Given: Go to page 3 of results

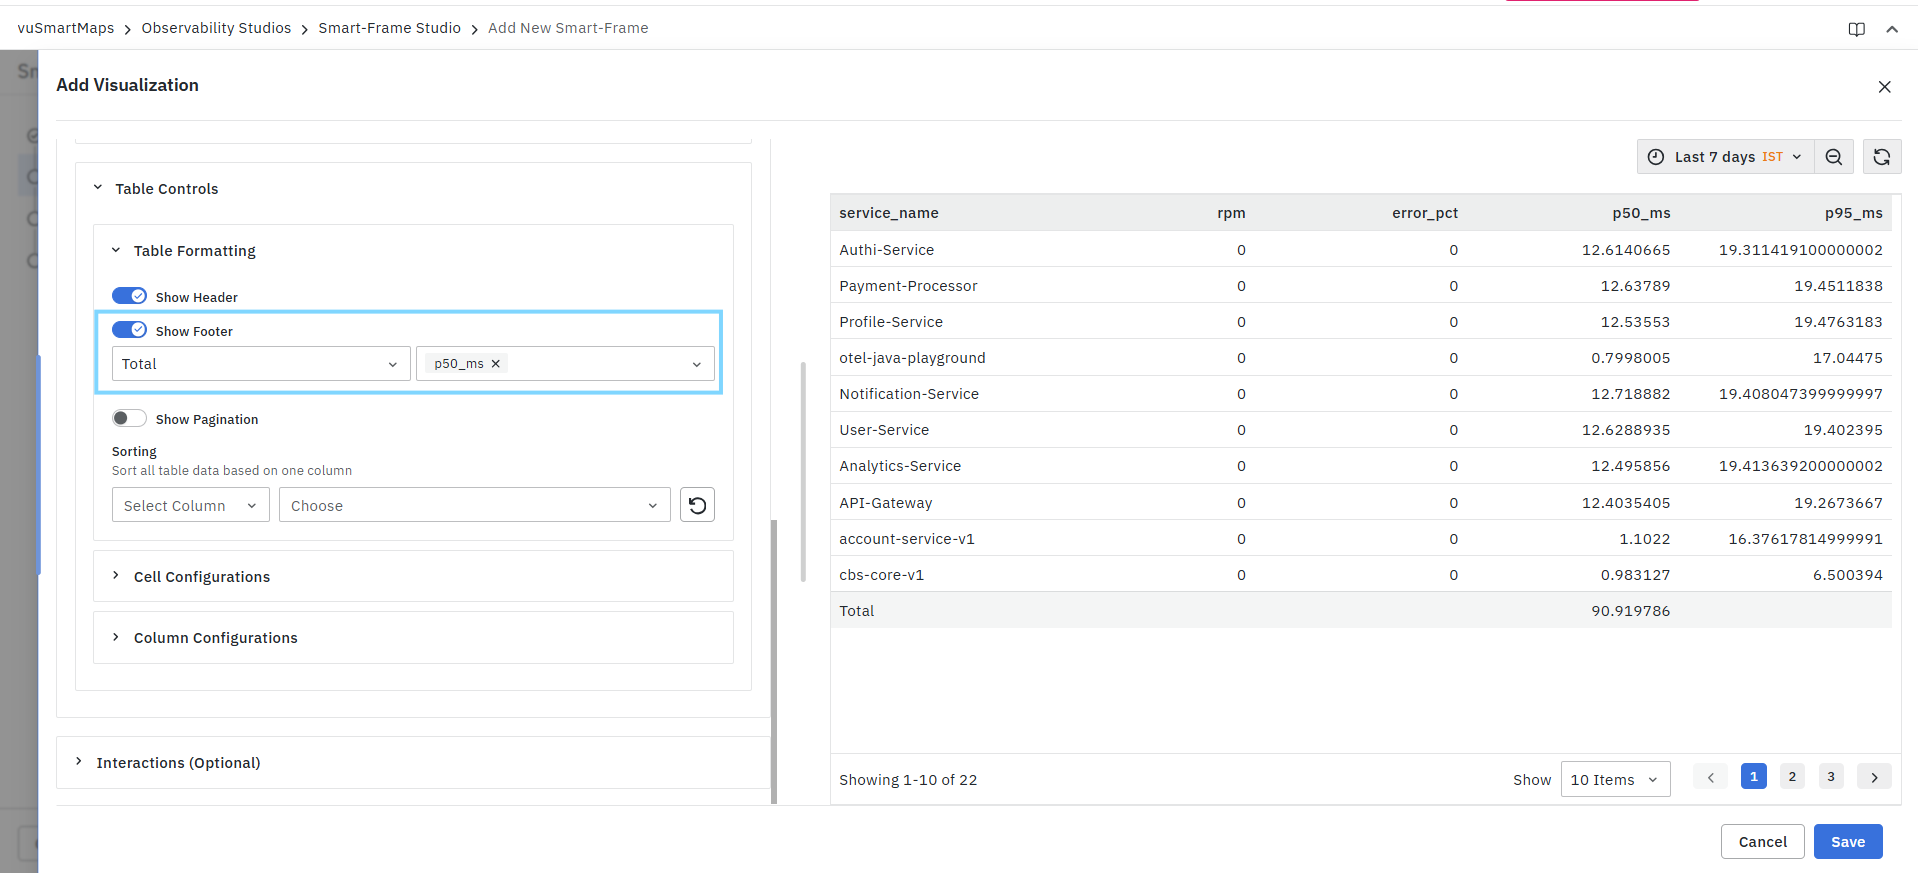Looking at the screenshot, I should pyautogui.click(x=1831, y=776).
